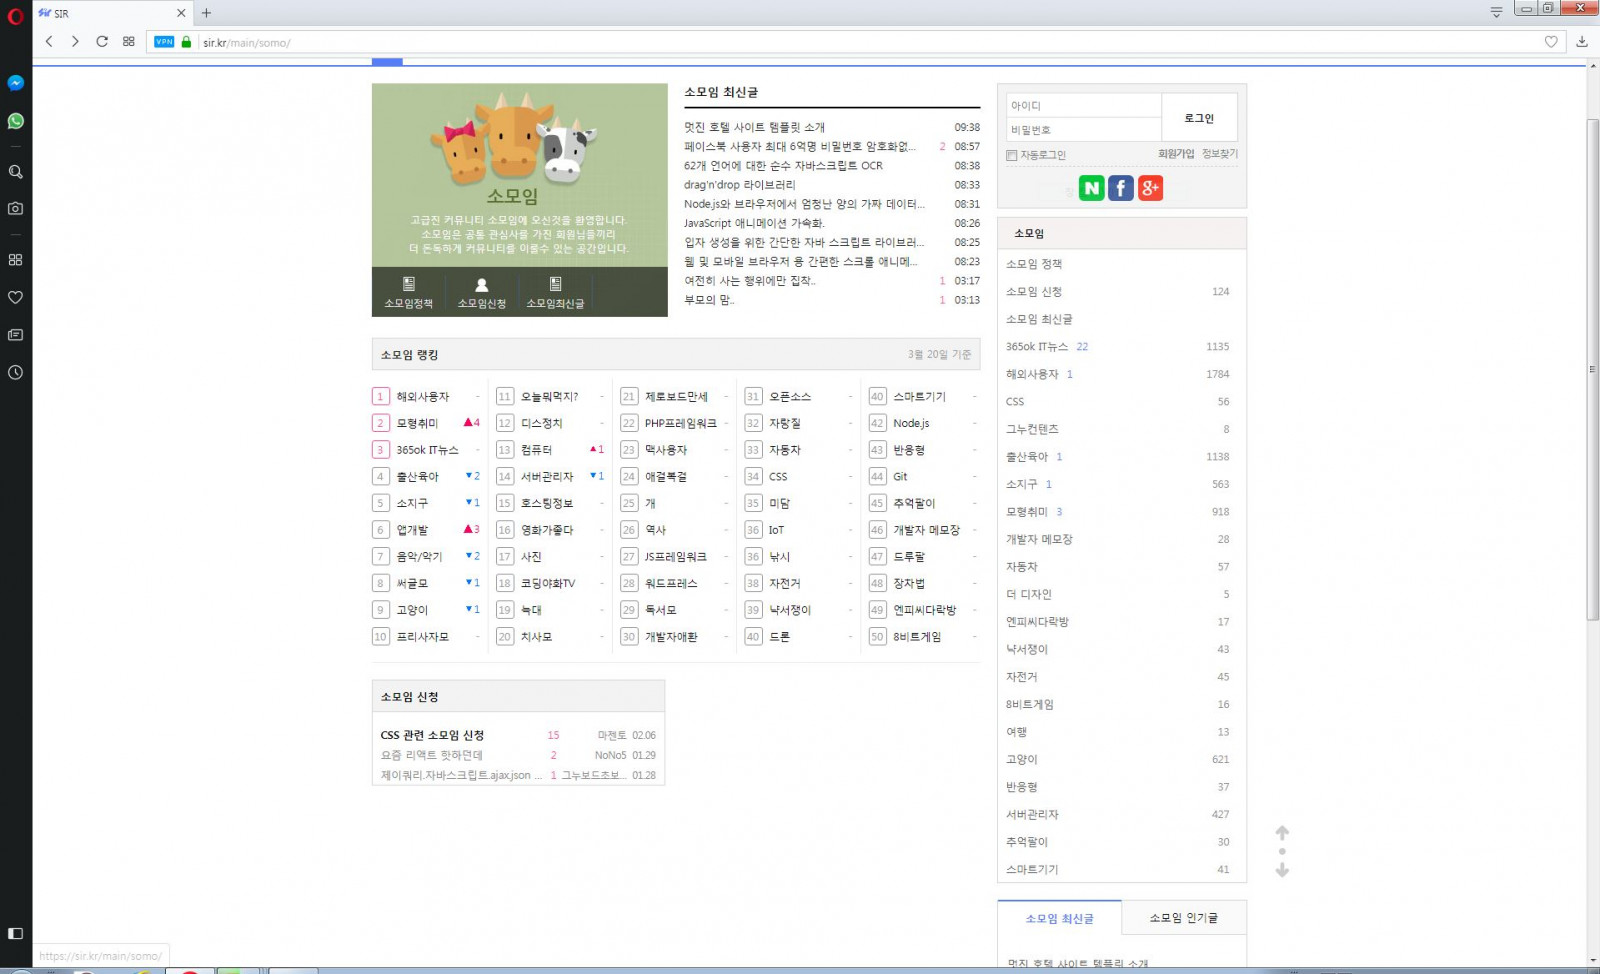This screenshot has height=974, width=1600.
Task: Select the 소모임 최신글 tab
Action: pos(1059,918)
